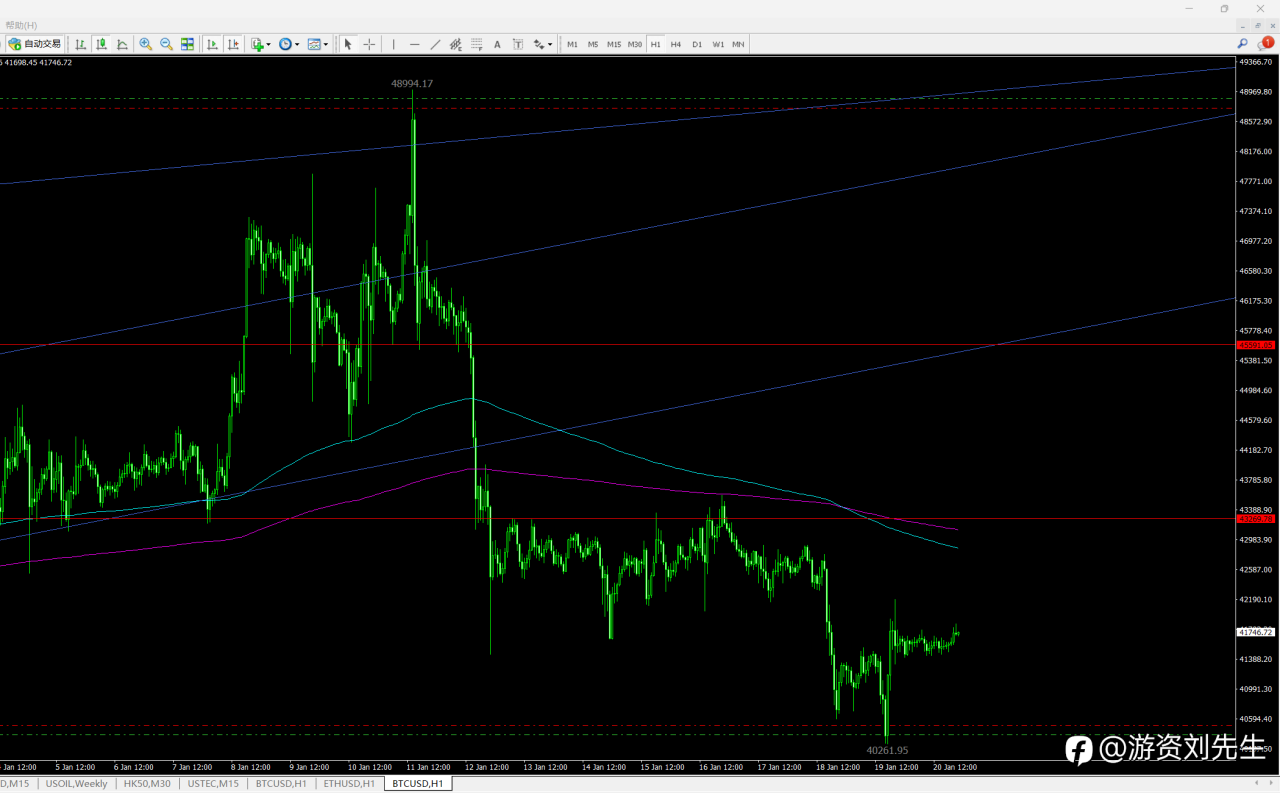Switch to line chart display
The image size is (1280, 793).
click(122, 44)
